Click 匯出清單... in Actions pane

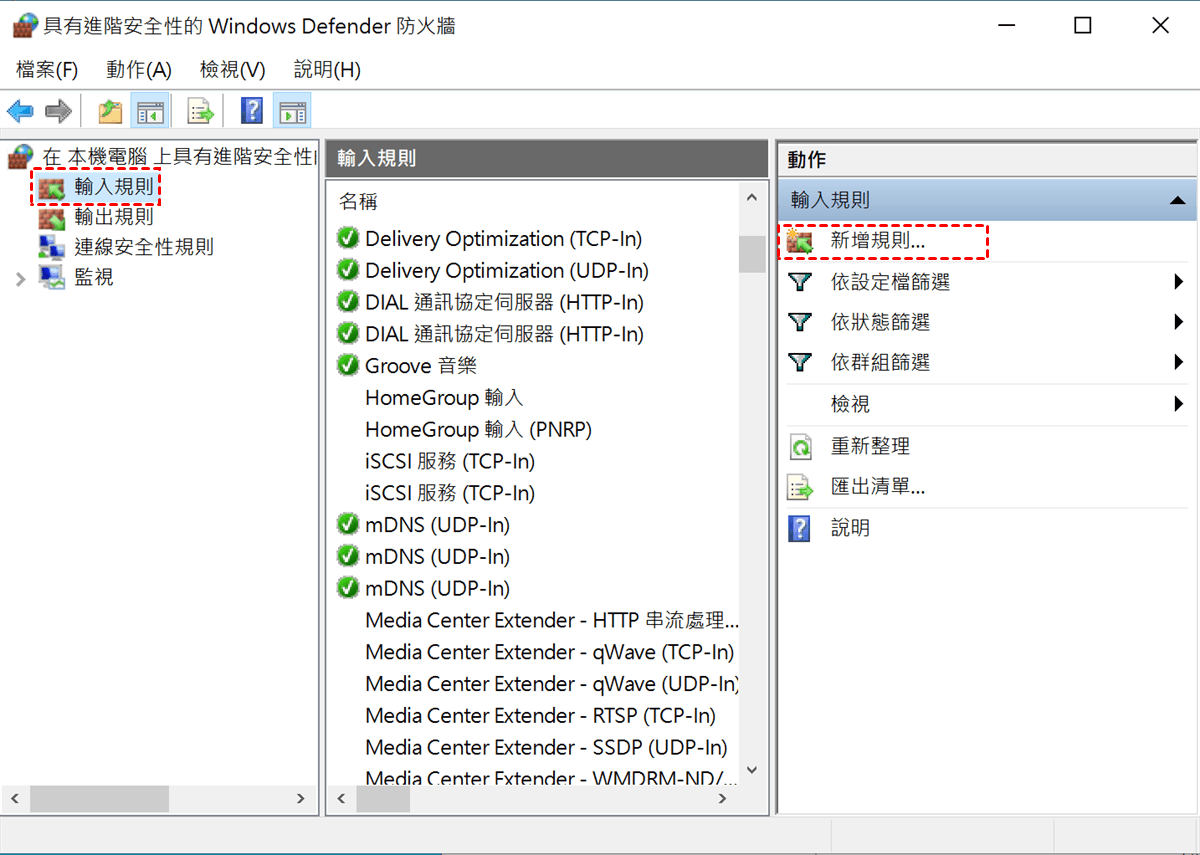878,487
